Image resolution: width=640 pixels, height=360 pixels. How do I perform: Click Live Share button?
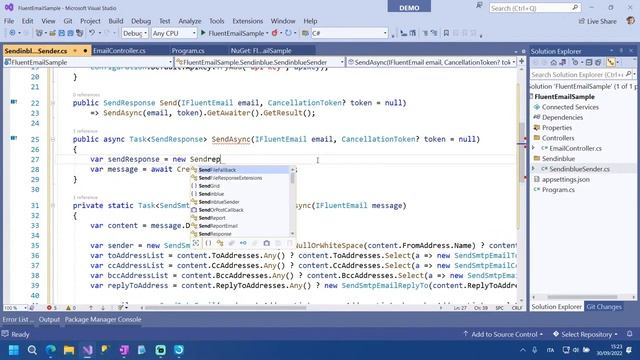point(598,21)
